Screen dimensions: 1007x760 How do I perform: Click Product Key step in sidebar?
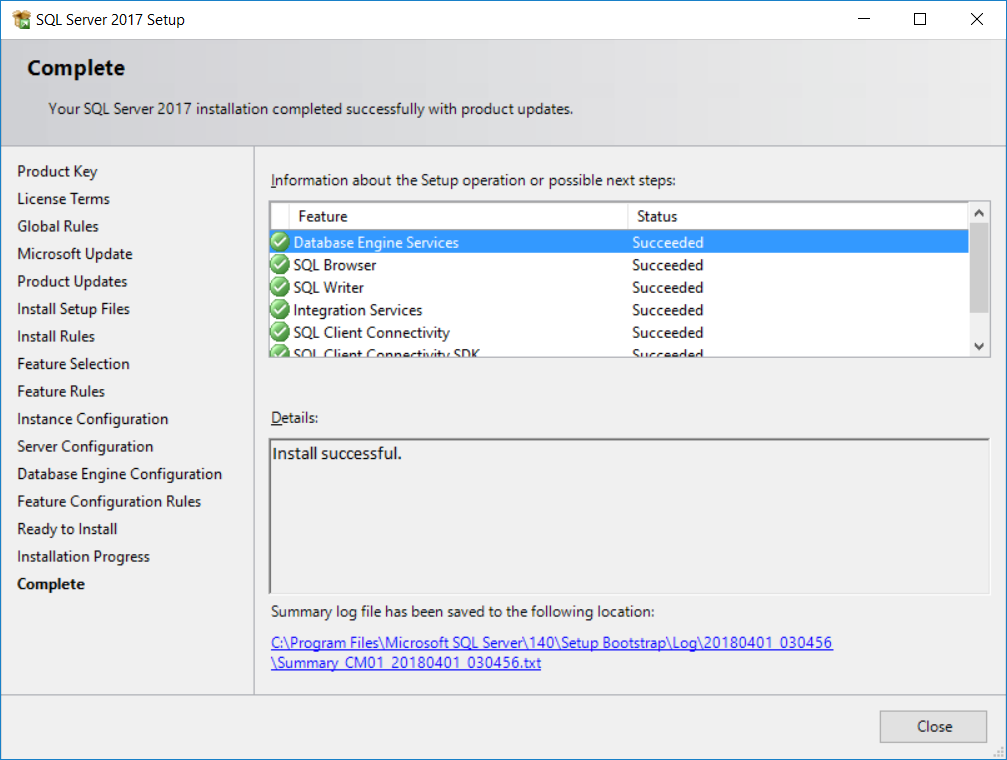click(x=57, y=172)
